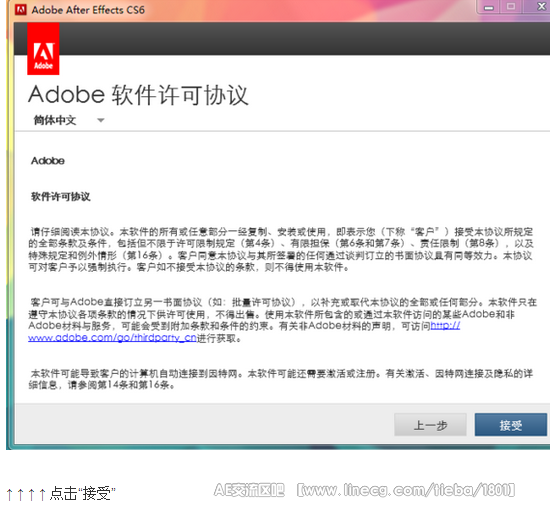This screenshot has height=507, width=550.
Task: Click the 软件许可协议 bold heading
Action: pyautogui.click(x=61, y=196)
